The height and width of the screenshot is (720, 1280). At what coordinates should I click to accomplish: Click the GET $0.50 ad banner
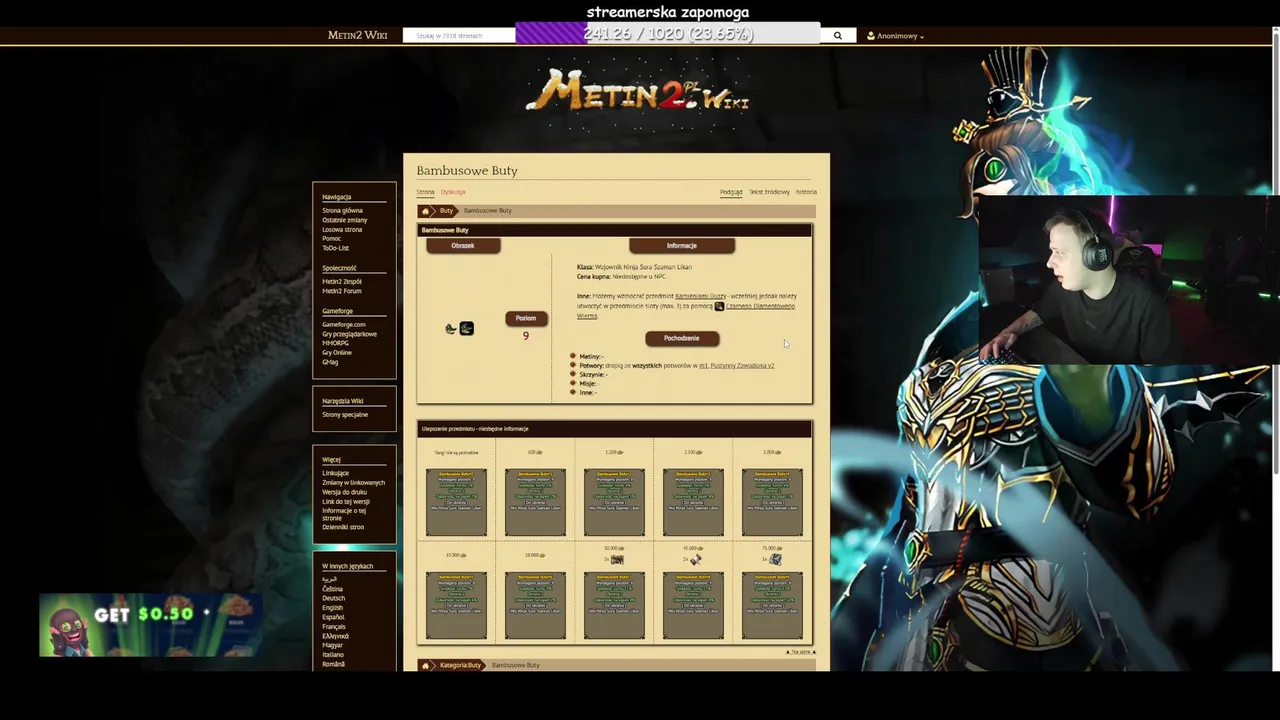(151, 626)
